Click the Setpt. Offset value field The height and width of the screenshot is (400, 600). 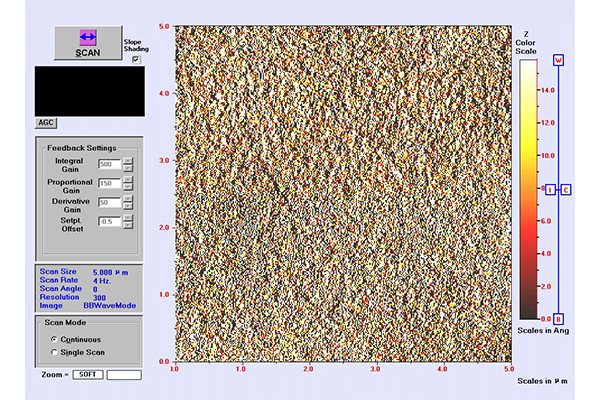coord(109,222)
